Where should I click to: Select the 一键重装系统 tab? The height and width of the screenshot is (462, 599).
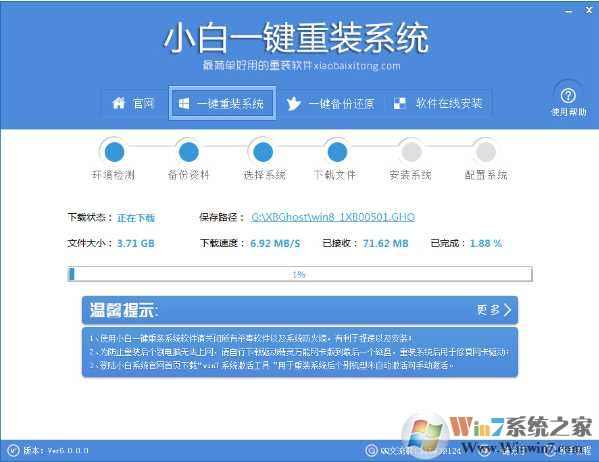222,103
